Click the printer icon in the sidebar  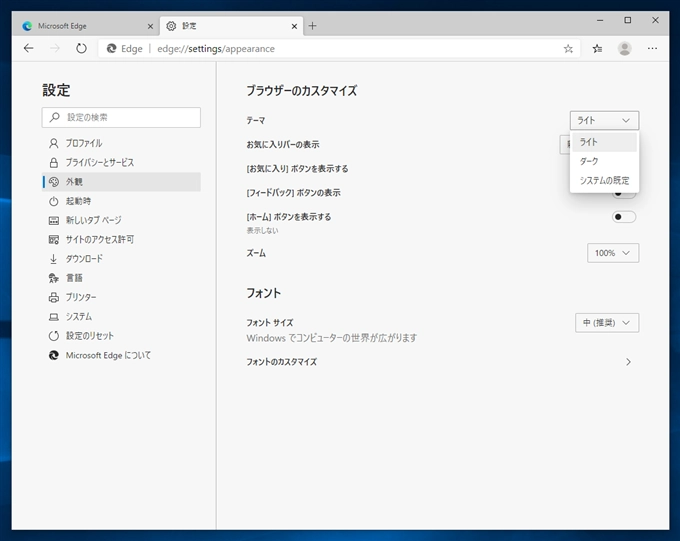tap(53, 298)
